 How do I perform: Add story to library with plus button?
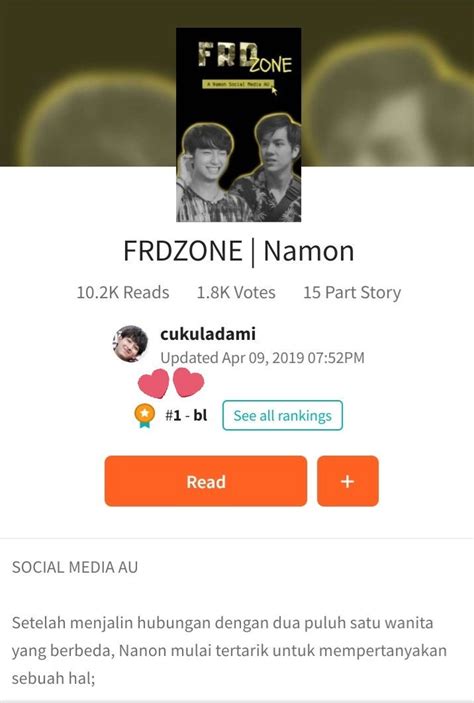(x=348, y=481)
